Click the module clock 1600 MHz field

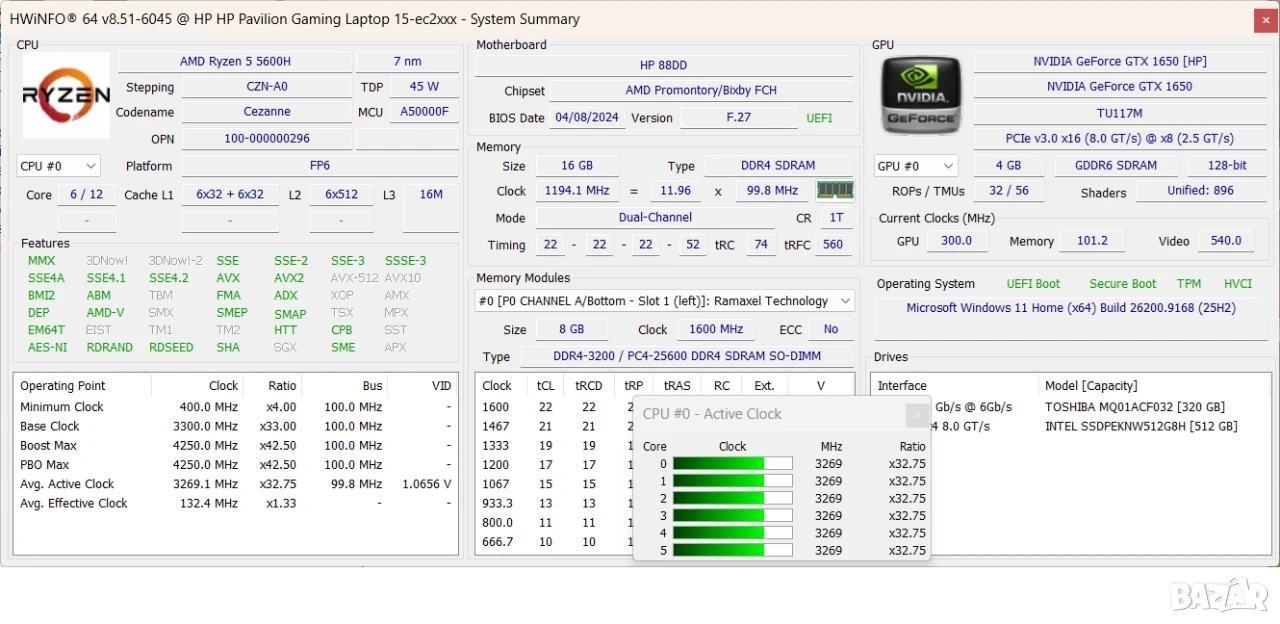click(717, 329)
